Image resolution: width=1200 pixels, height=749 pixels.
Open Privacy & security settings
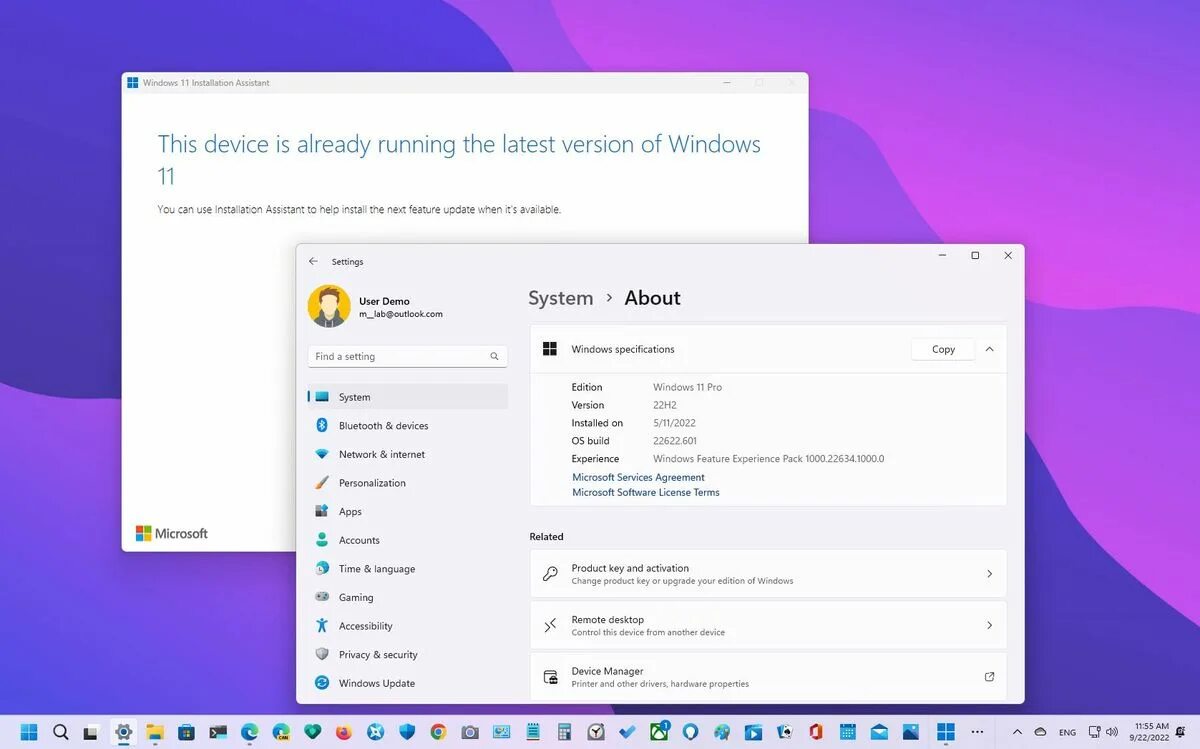coord(408,655)
